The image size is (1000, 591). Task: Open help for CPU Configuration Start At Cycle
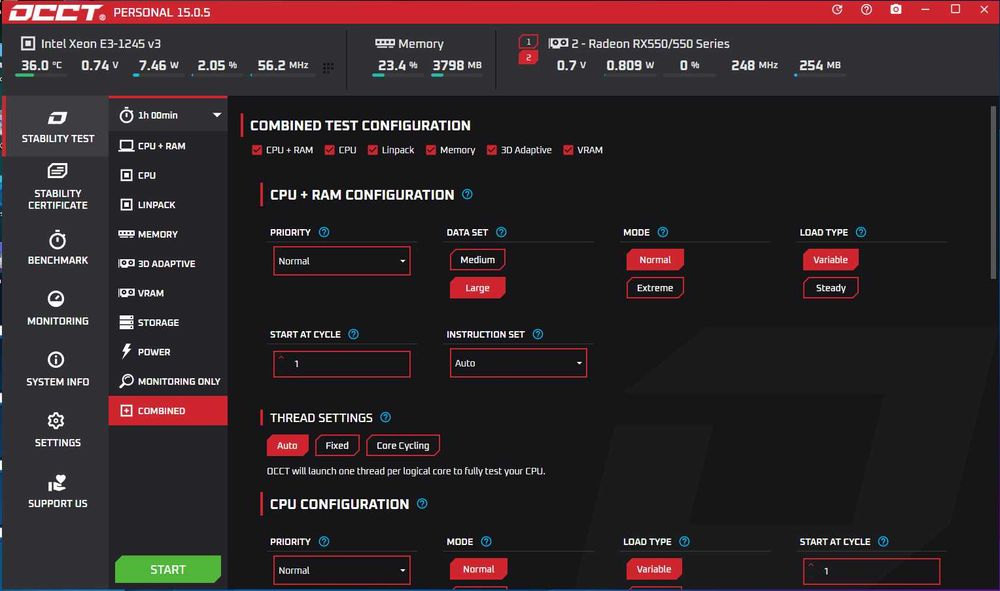coord(883,541)
